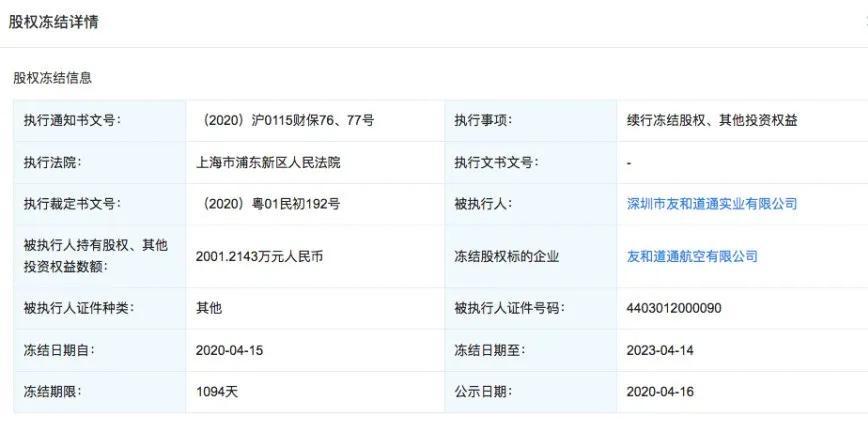
Task: Select freeze start date 2020-04-15
Action: 229,350
